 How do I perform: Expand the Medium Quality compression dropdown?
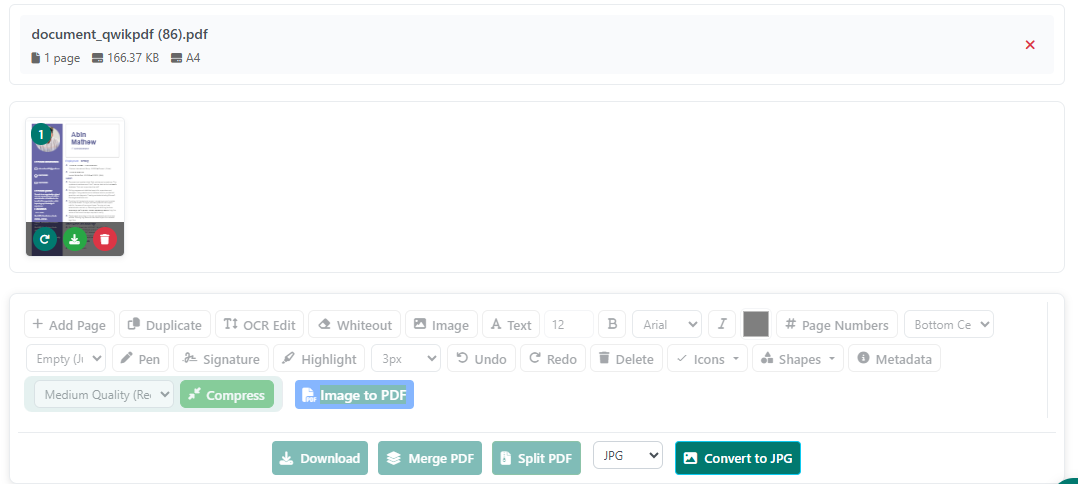(104, 395)
